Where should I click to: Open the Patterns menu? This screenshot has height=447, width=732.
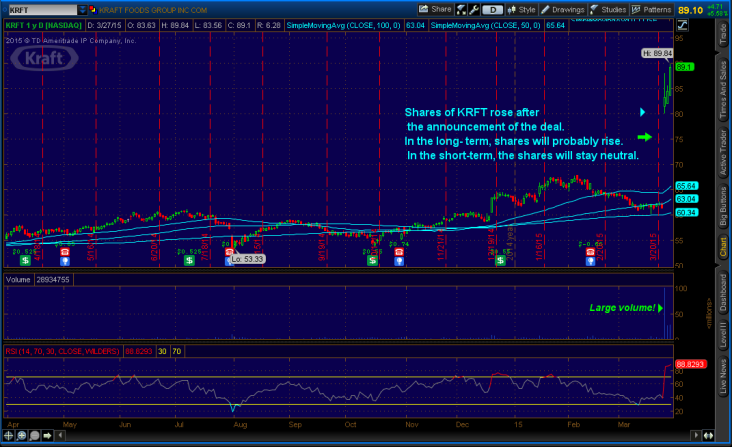(x=651, y=9)
